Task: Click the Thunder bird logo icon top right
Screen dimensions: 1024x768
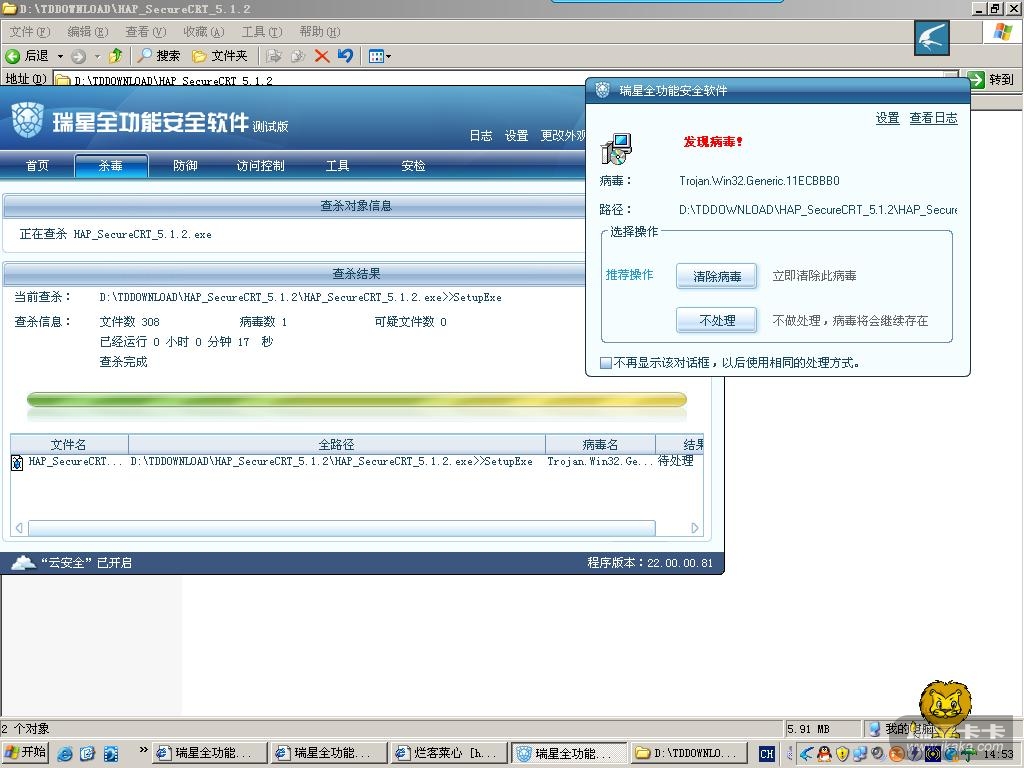Action: (932, 38)
